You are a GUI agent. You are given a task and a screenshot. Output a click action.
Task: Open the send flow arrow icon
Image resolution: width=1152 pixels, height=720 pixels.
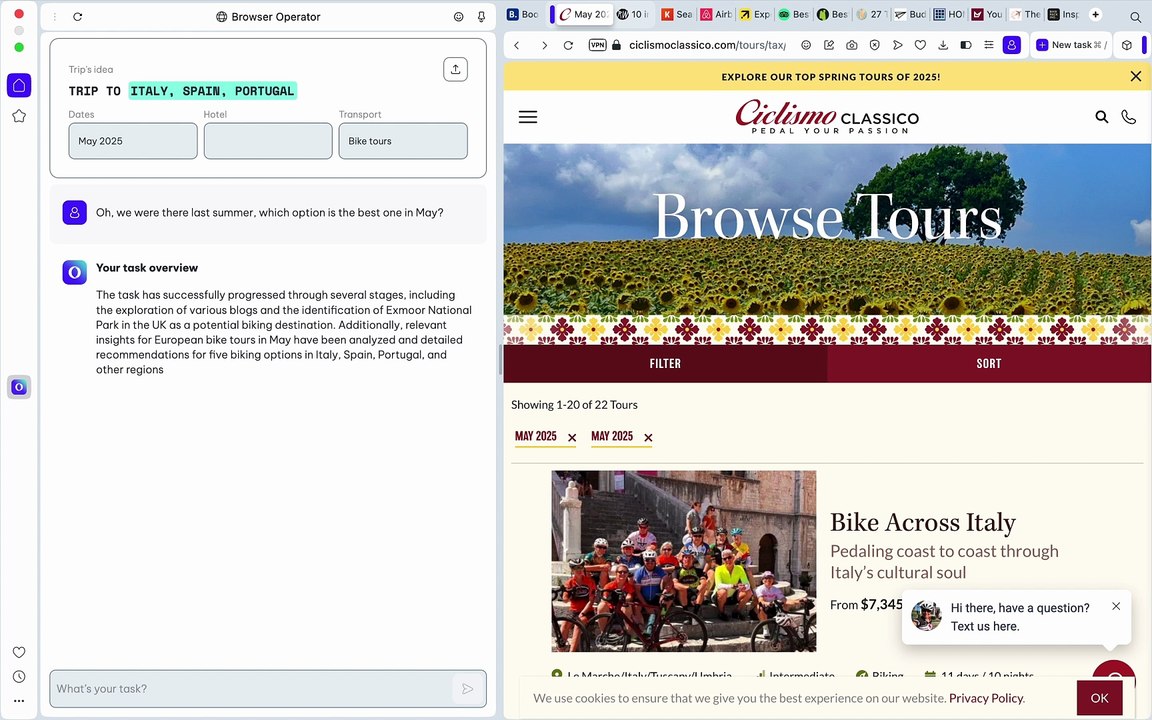click(897, 45)
